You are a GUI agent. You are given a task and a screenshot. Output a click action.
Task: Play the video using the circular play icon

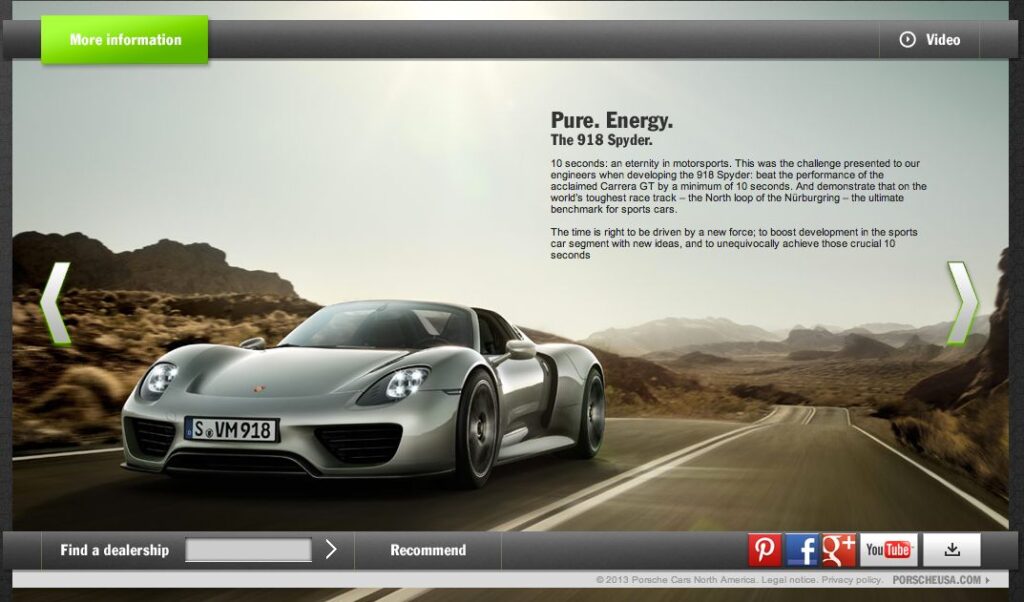[907, 40]
